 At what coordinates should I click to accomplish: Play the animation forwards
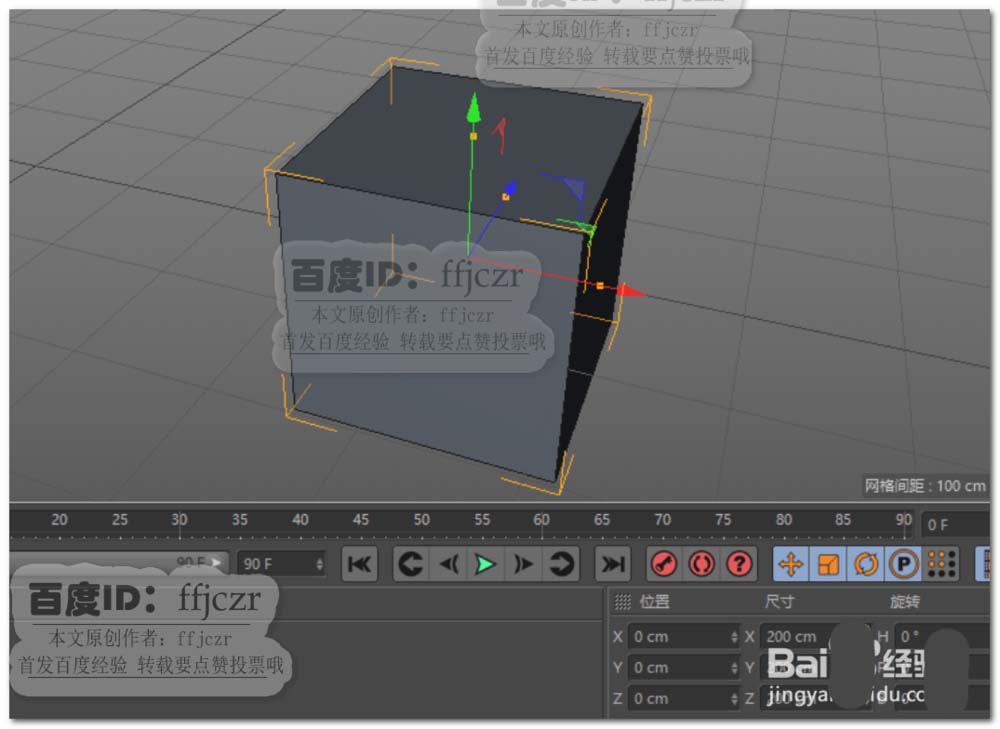pyautogui.click(x=486, y=564)
